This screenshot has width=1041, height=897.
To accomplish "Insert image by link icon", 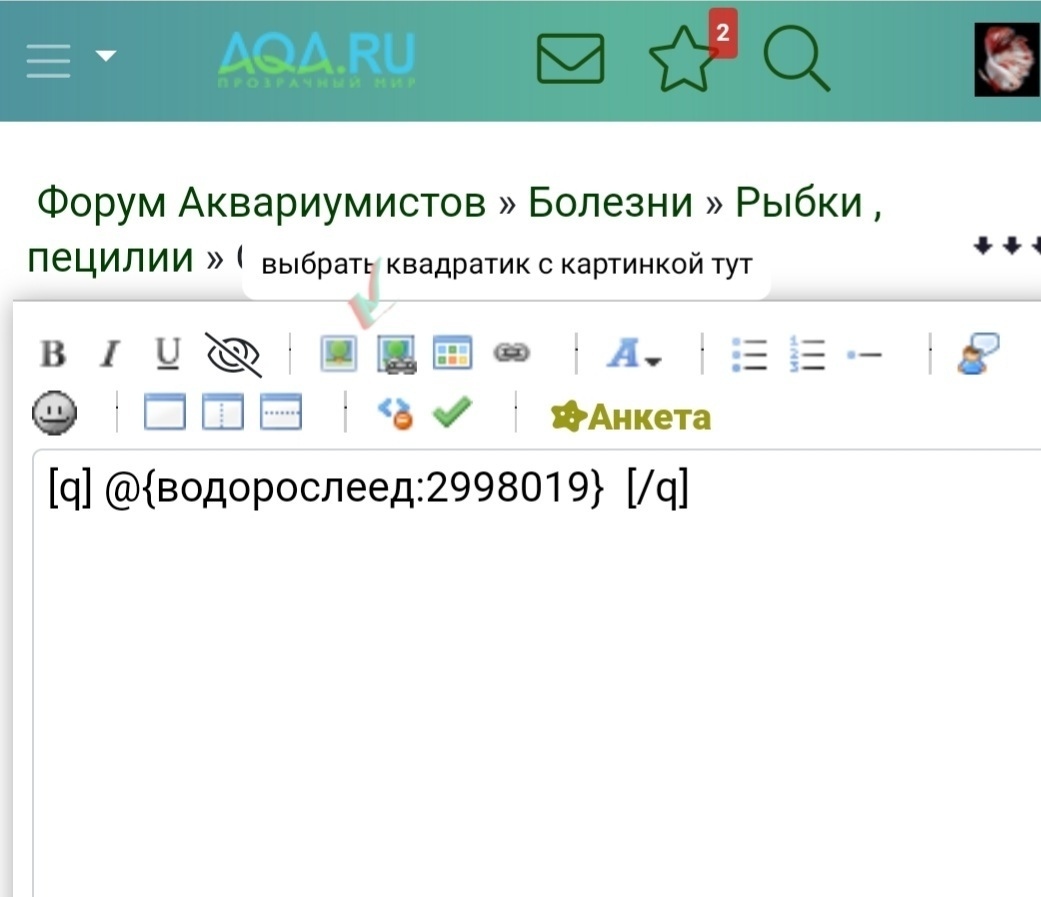I will pos(396,354).
